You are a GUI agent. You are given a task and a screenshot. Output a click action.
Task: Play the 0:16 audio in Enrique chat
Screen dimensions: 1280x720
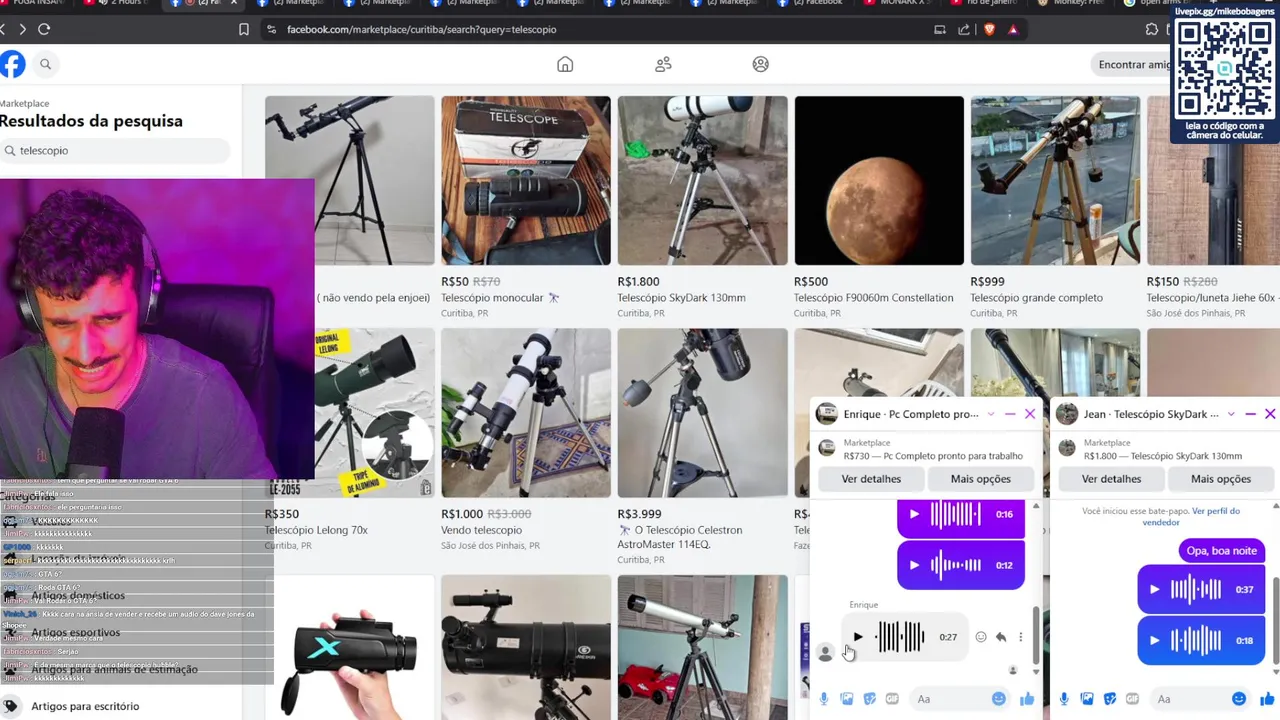(x=914, y=514)
